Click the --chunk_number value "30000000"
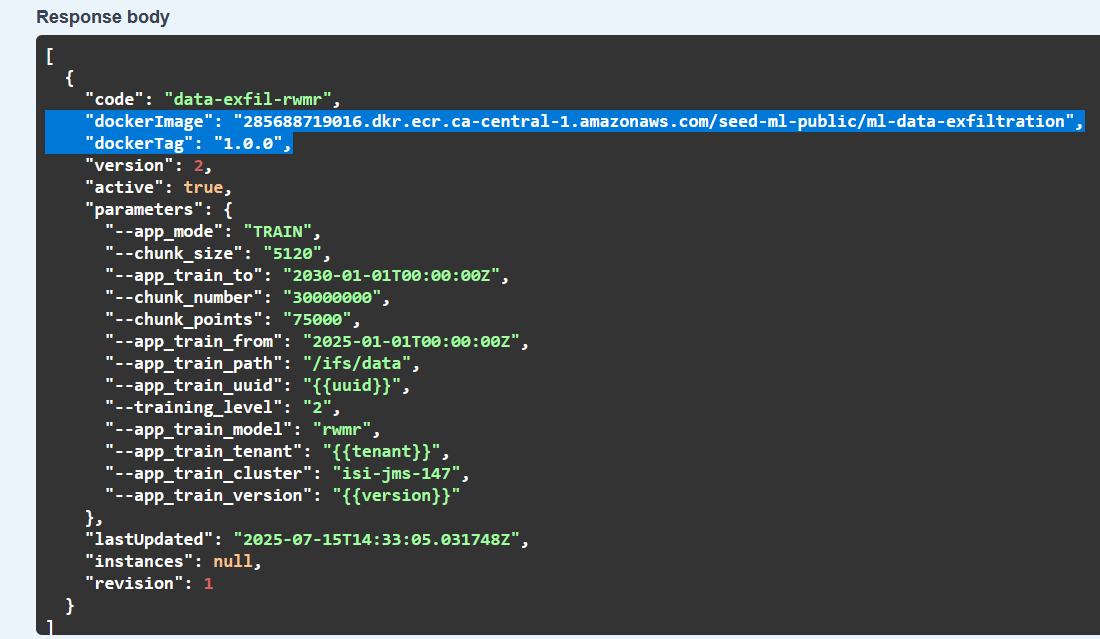Viewport: 1100px width, 639px height. pyautogui.click(x=332, y=297)
